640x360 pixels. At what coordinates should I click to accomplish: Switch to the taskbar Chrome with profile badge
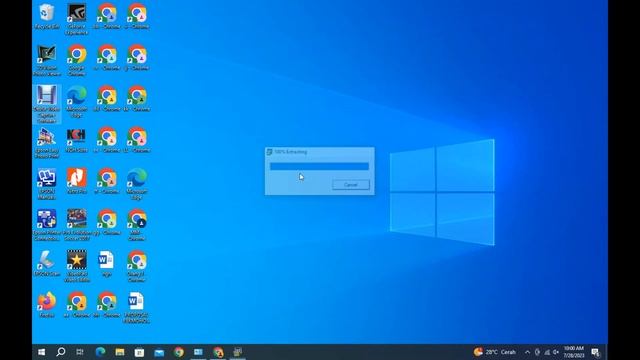(x=218, y=352)
